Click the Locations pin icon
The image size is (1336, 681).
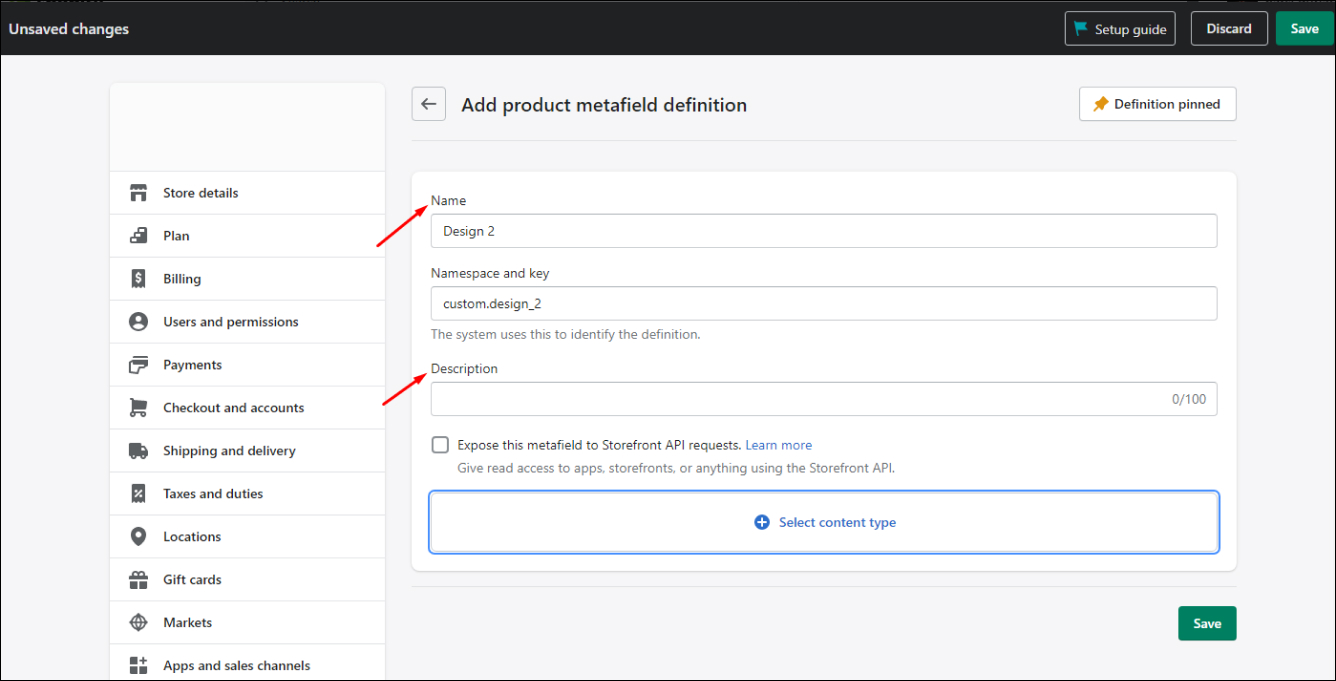[139, 537]
